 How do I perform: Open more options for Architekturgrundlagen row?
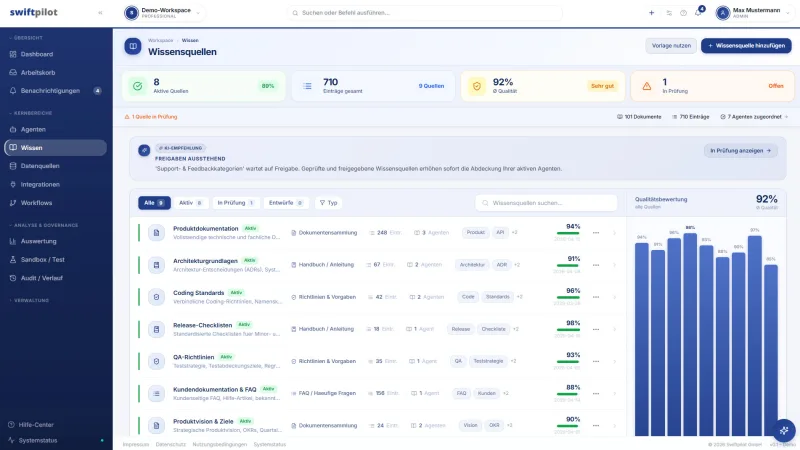click(x=596, y=265)
